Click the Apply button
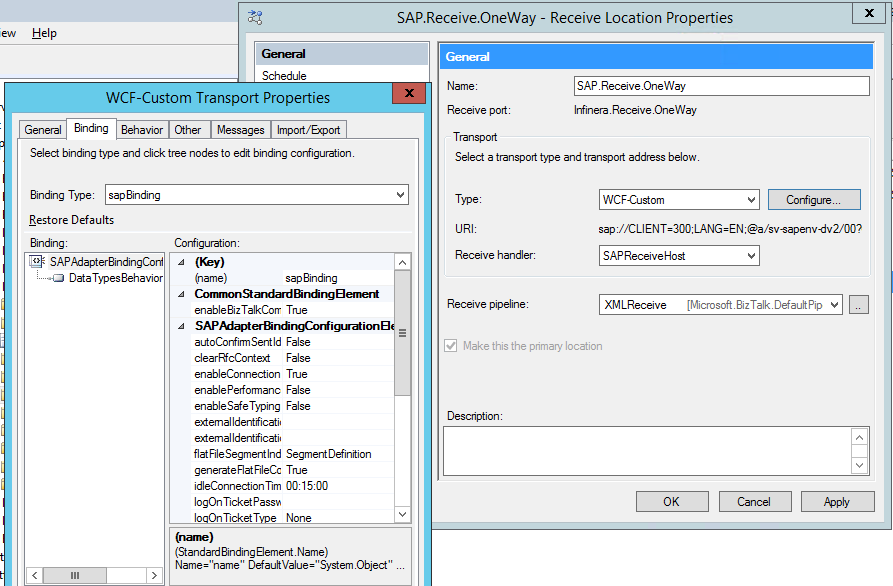Viewport: 893px width, 586px height. point(837,502)
